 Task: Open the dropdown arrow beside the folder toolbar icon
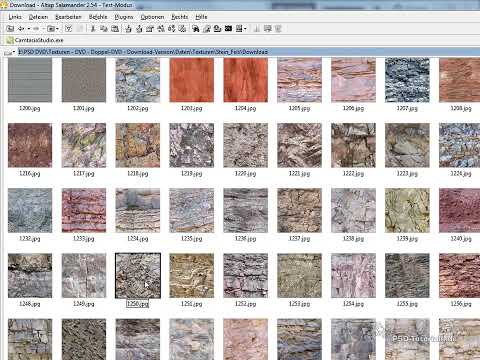(x=57, y=29)
